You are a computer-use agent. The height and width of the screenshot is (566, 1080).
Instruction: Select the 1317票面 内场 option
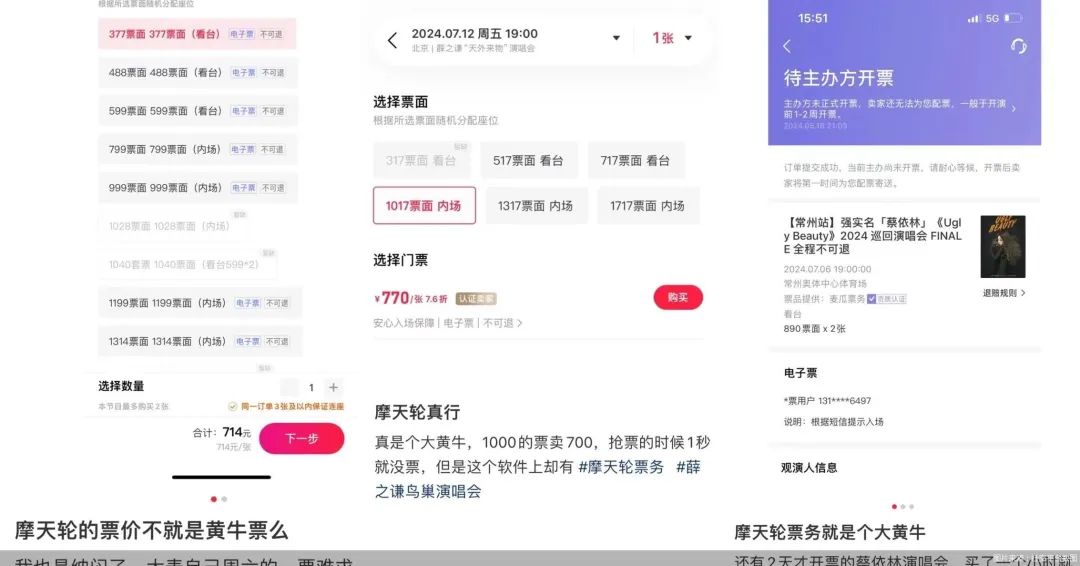[x=536, y=206]
